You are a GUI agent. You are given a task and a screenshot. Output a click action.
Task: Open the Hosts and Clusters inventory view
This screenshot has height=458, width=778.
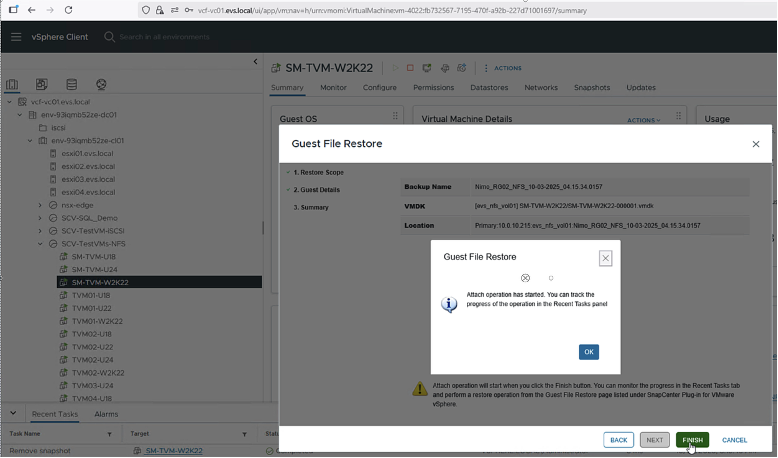click(12, 84)
